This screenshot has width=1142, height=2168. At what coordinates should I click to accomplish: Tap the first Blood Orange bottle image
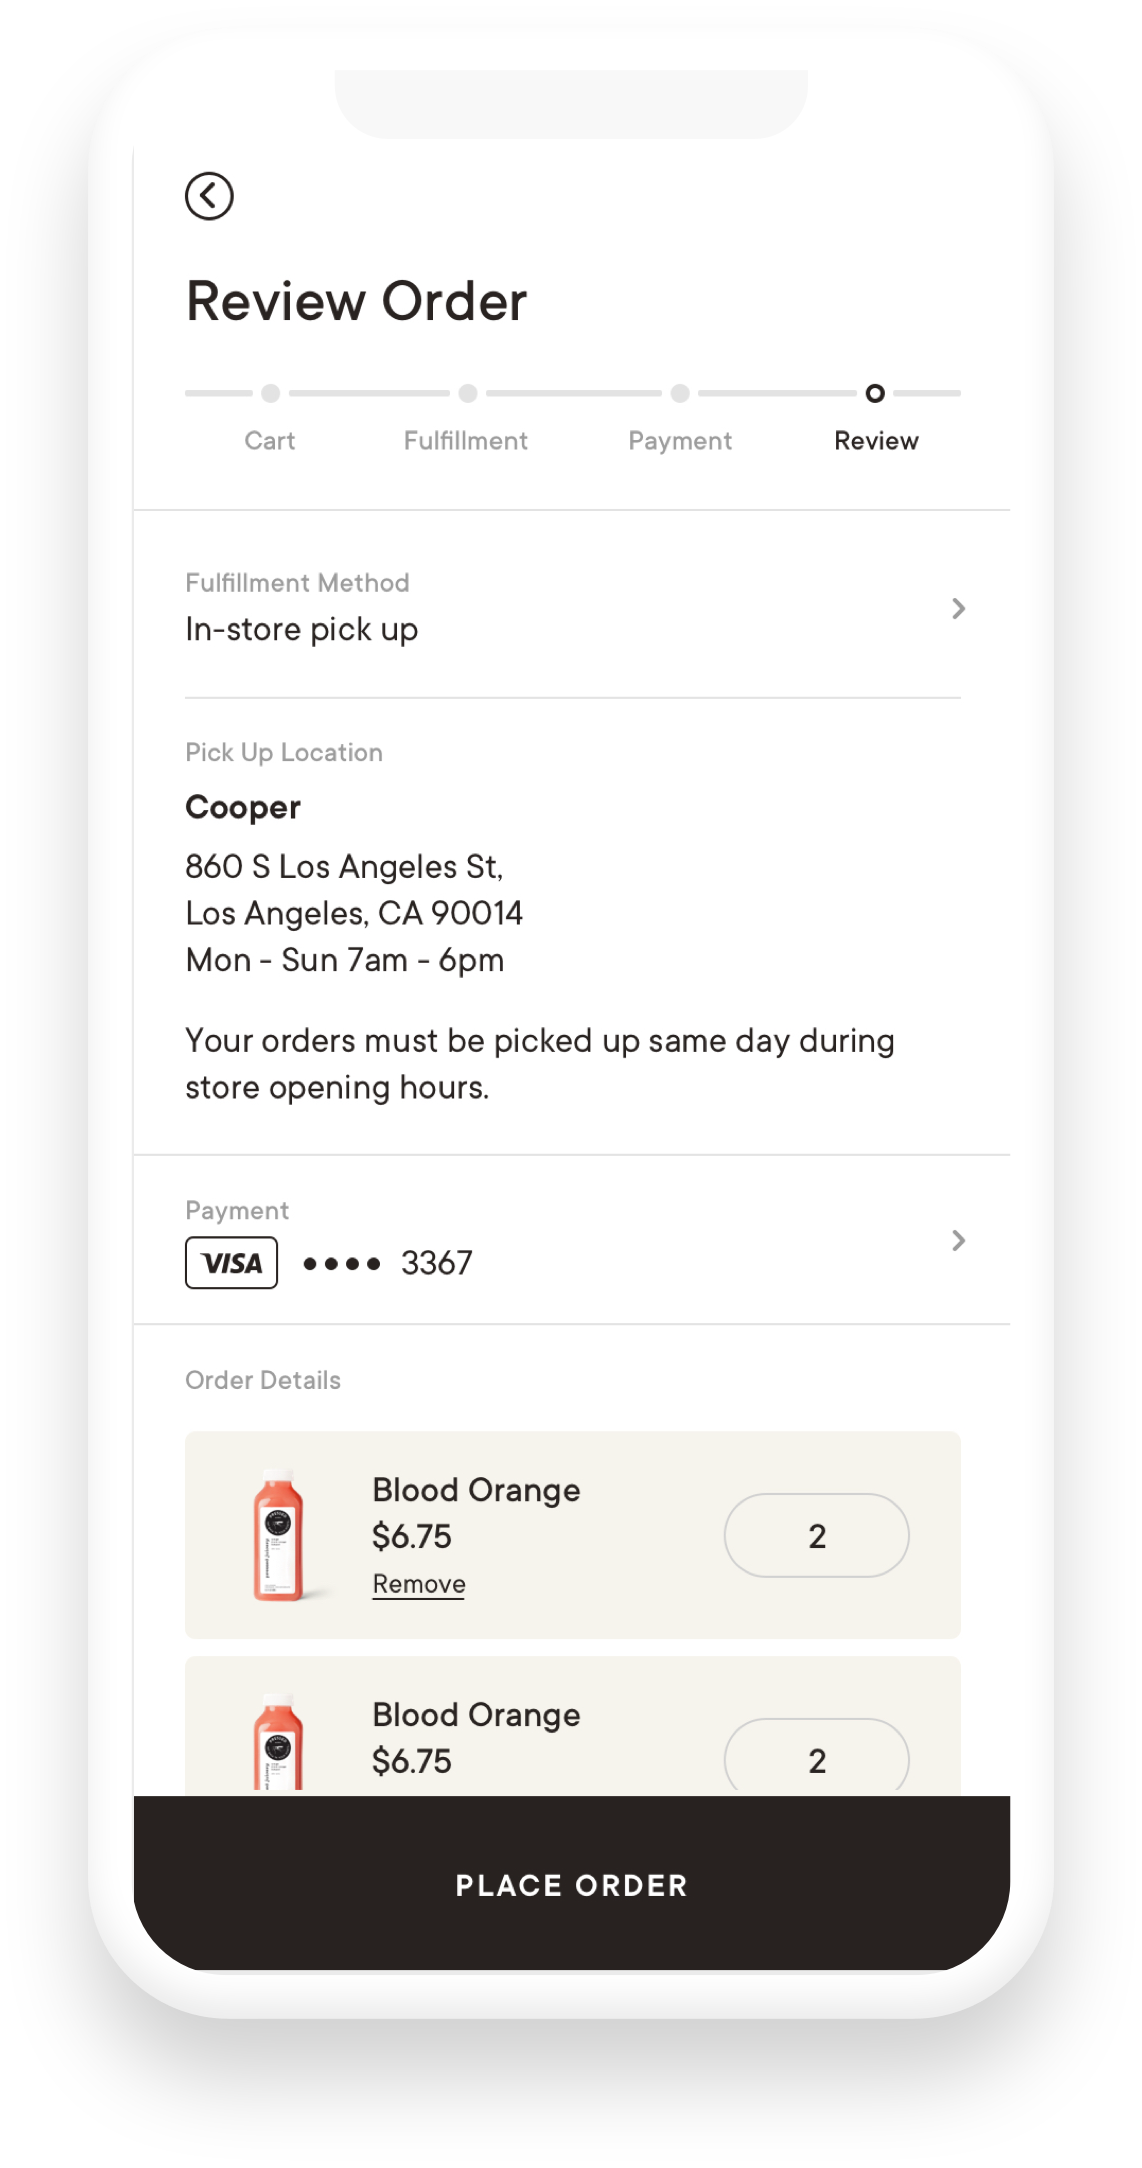click(278, 1535)
